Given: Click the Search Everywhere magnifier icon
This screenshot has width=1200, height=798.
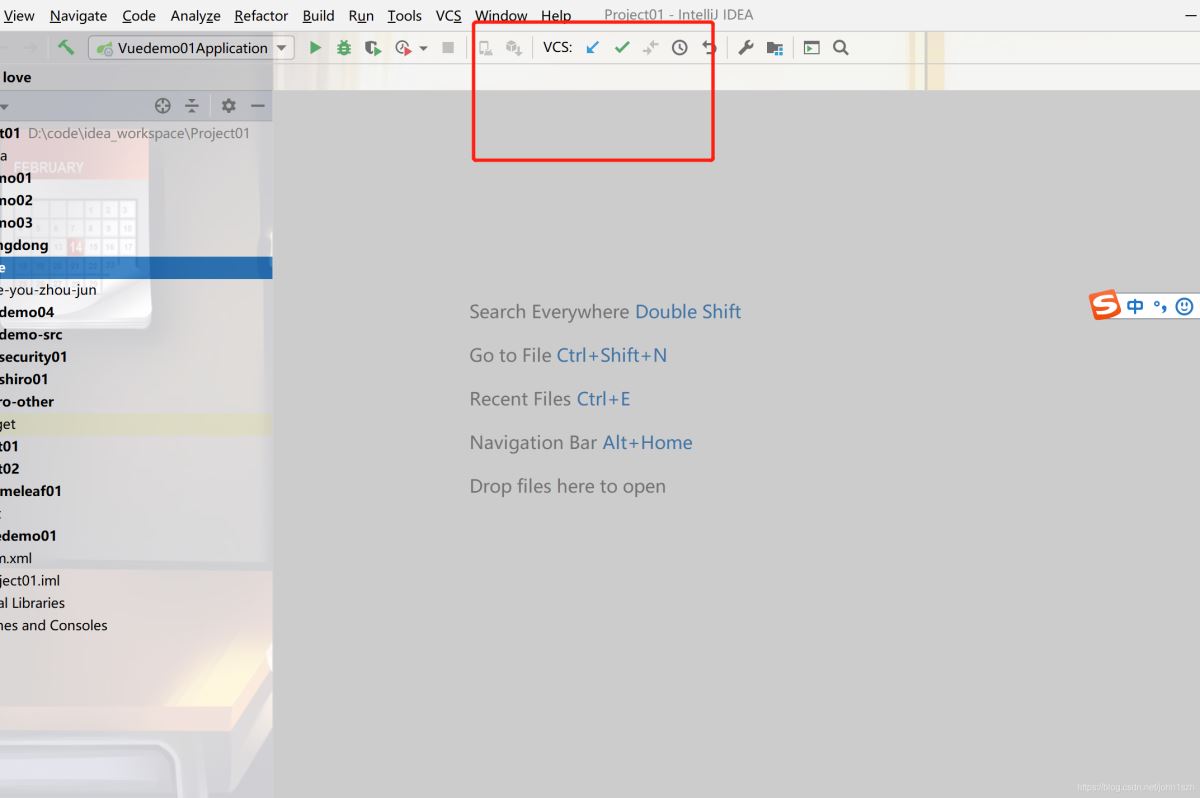Looking at the screenshot, I should pyautogui.click(x=841, y=47).
